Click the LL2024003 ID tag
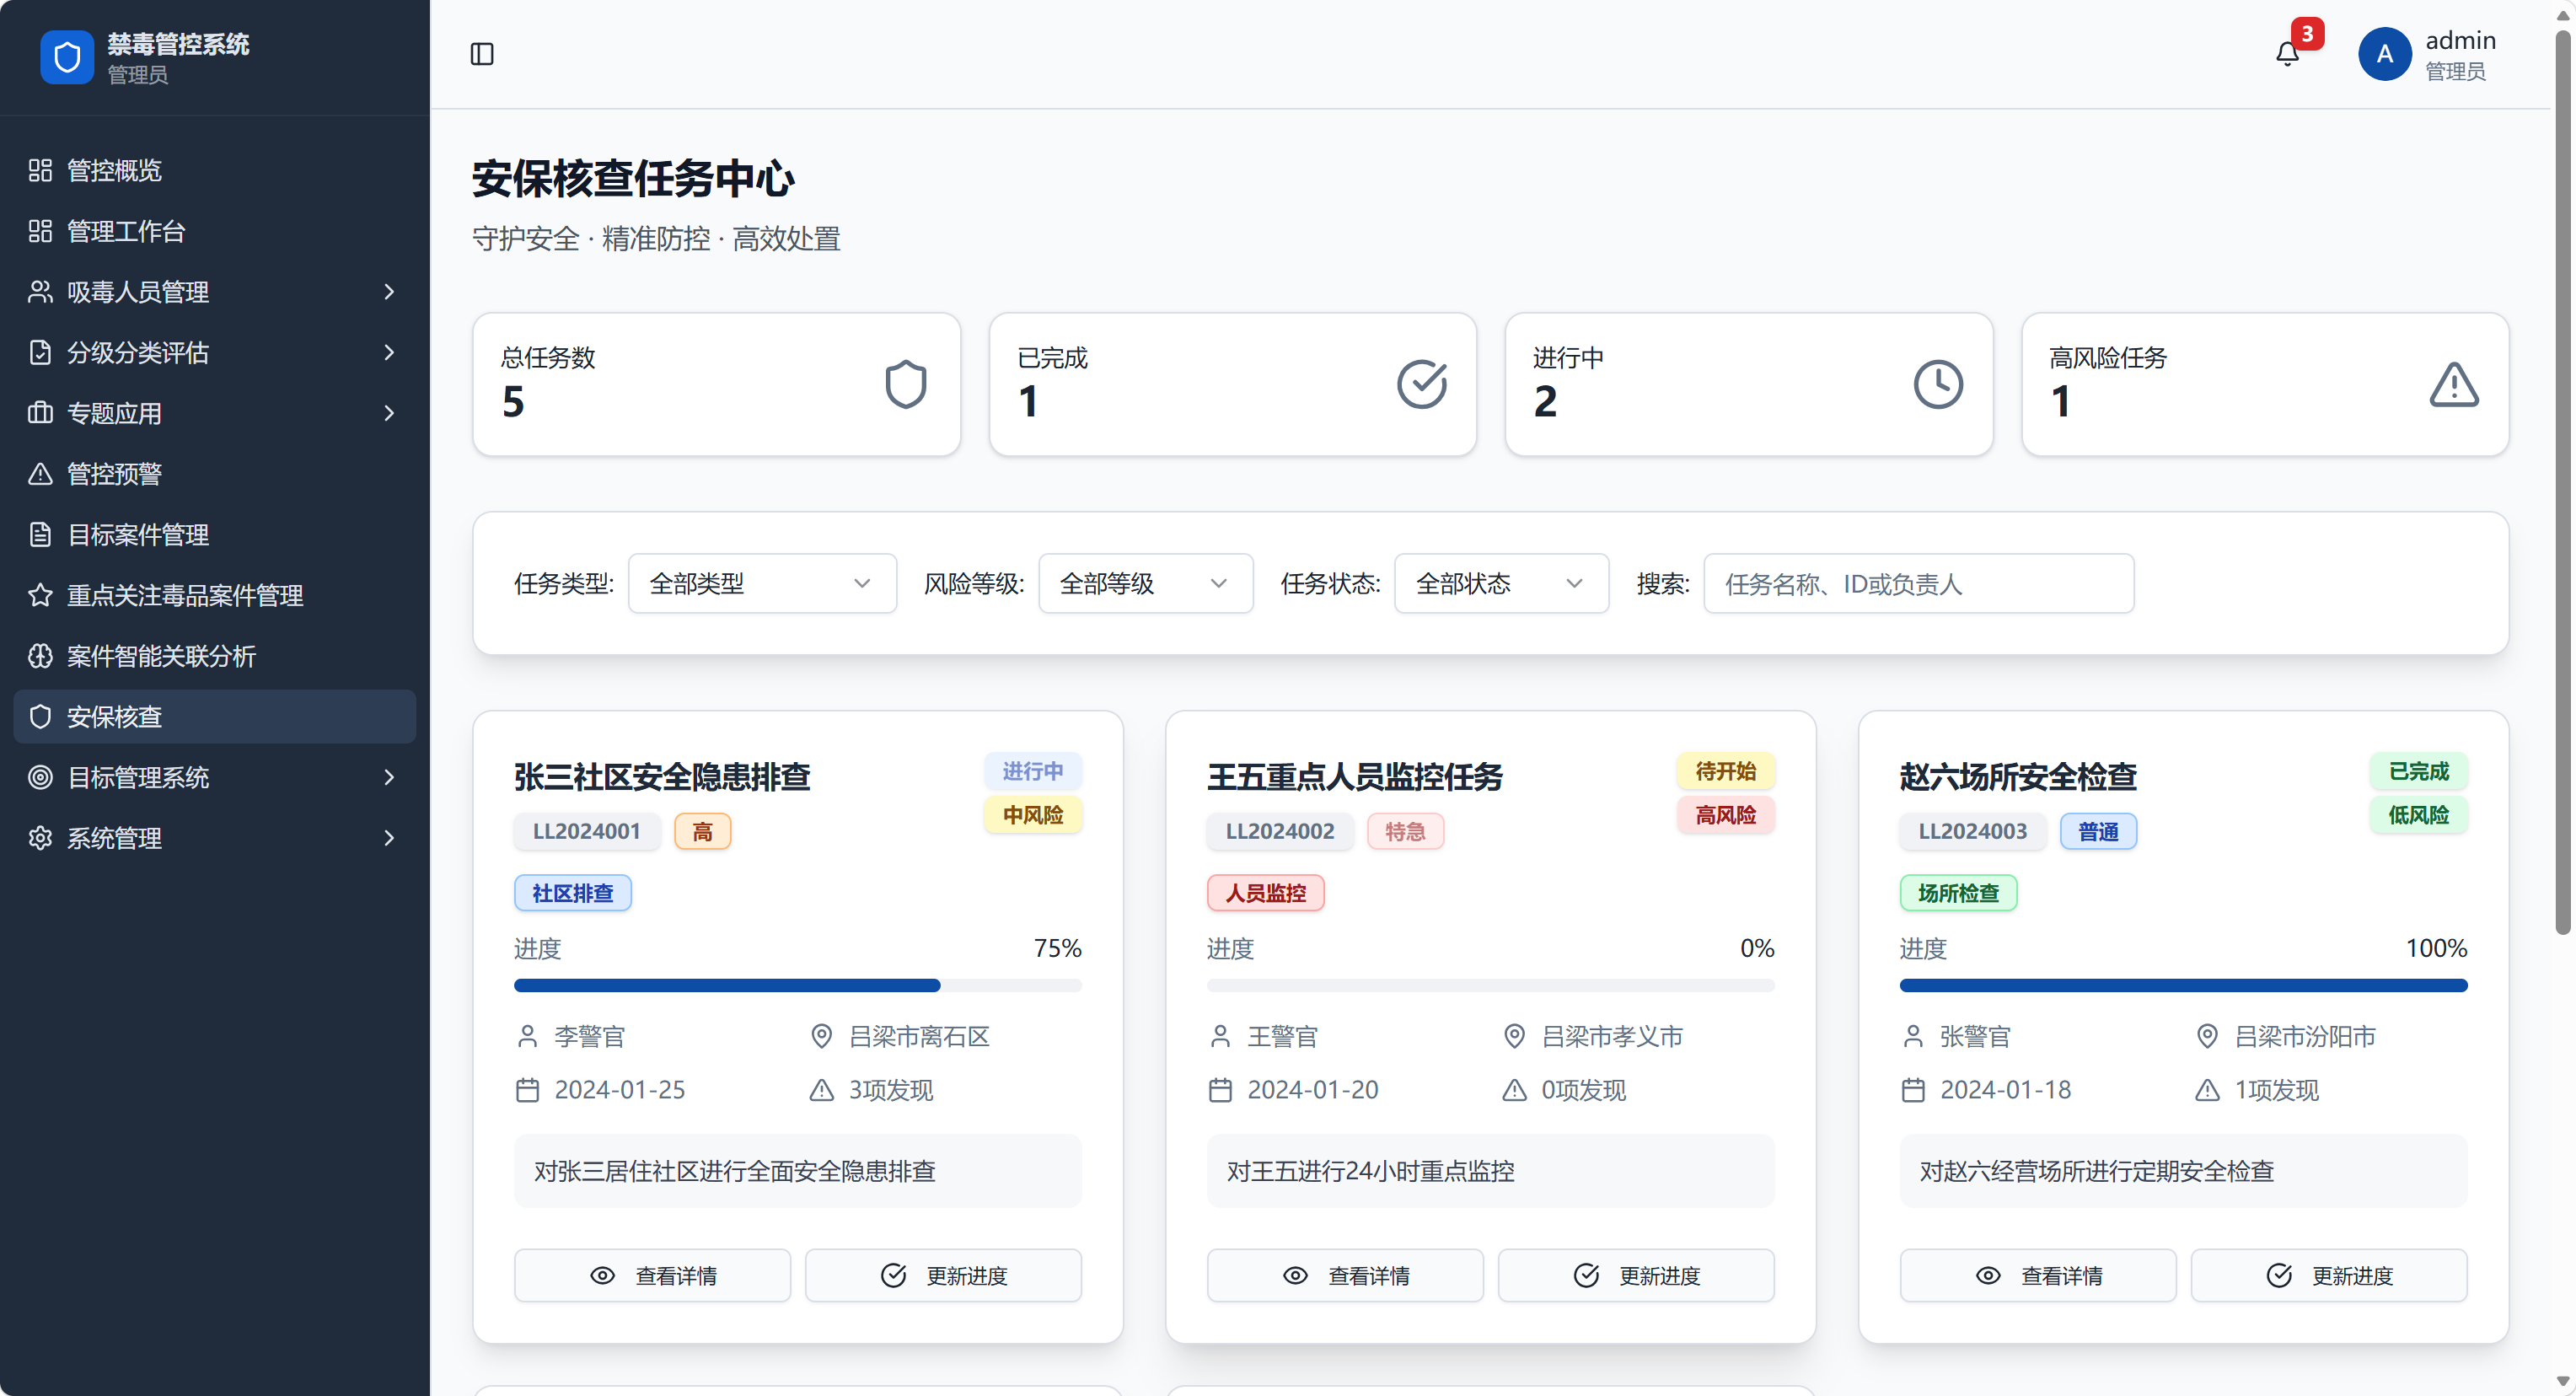Image resolution: width=2576 pixels, height=1396 pixels. pos(1973,831)
